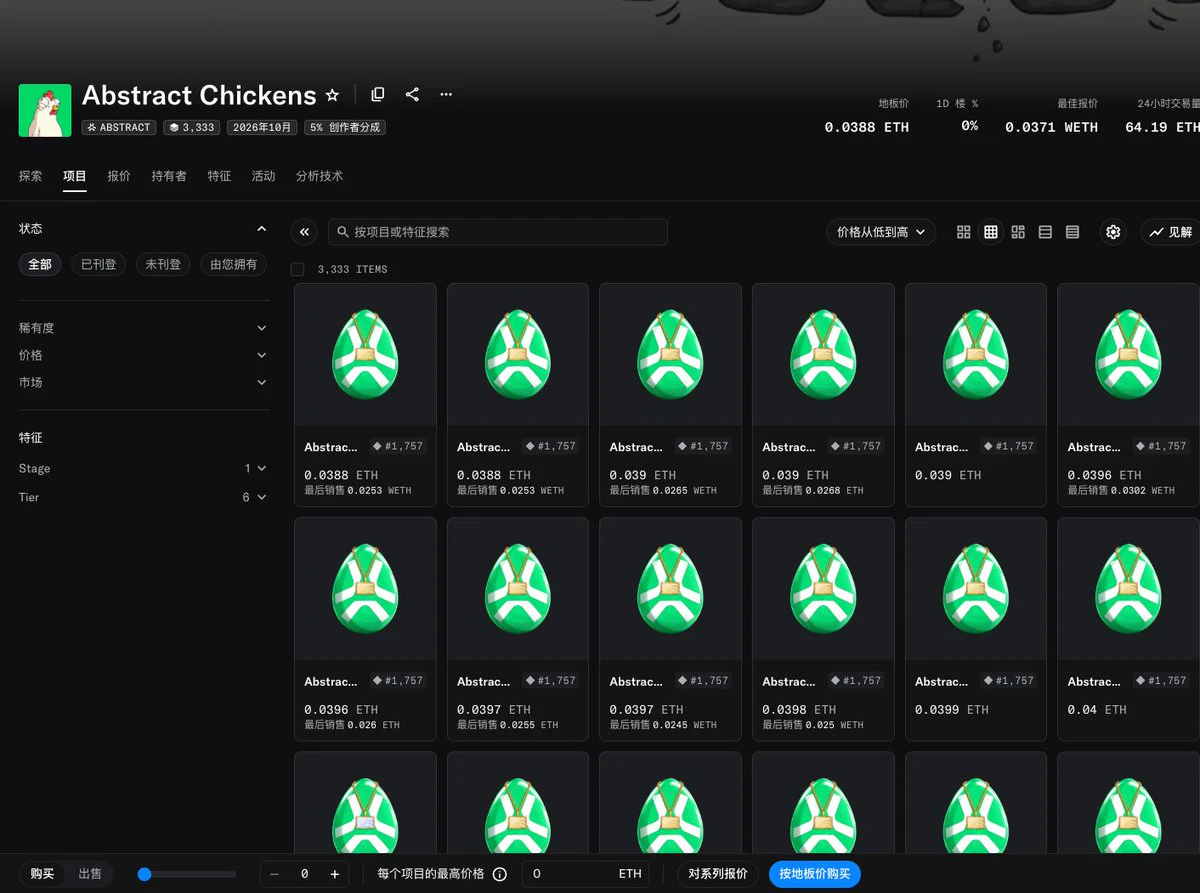Switch to the large 2x2 grid view
This screenshot has width=1200, height=893.
[964, 232]
